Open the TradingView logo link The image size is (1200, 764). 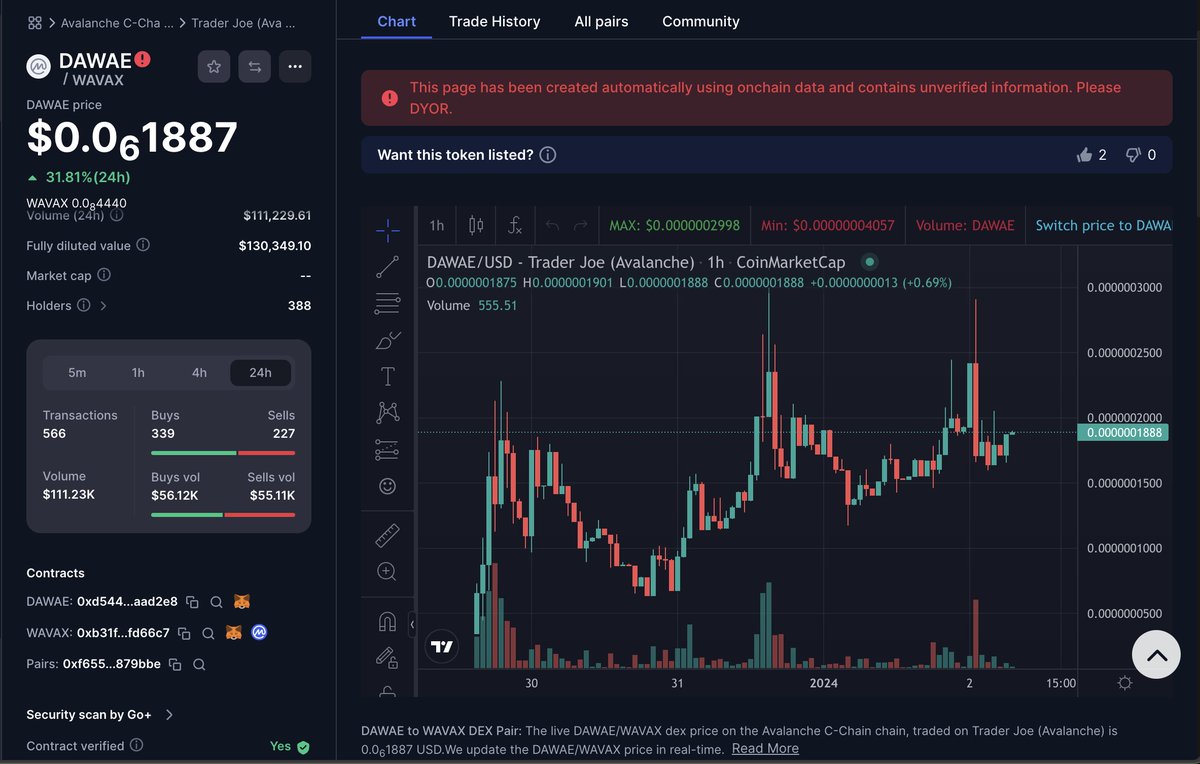[x=441, y=647]
